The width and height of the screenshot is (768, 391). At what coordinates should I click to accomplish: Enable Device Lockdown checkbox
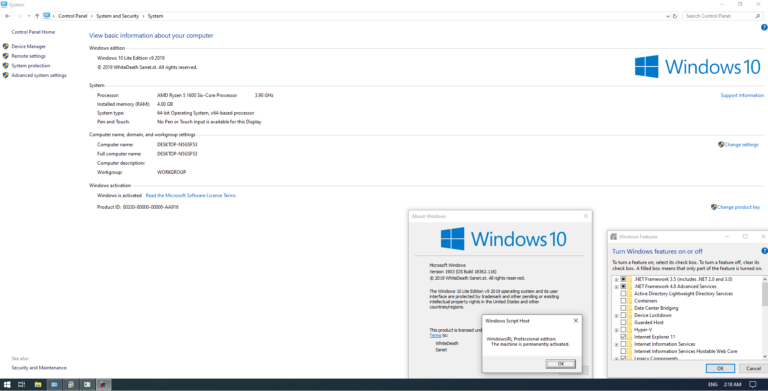pyautogui.click(x=623, y=316)
